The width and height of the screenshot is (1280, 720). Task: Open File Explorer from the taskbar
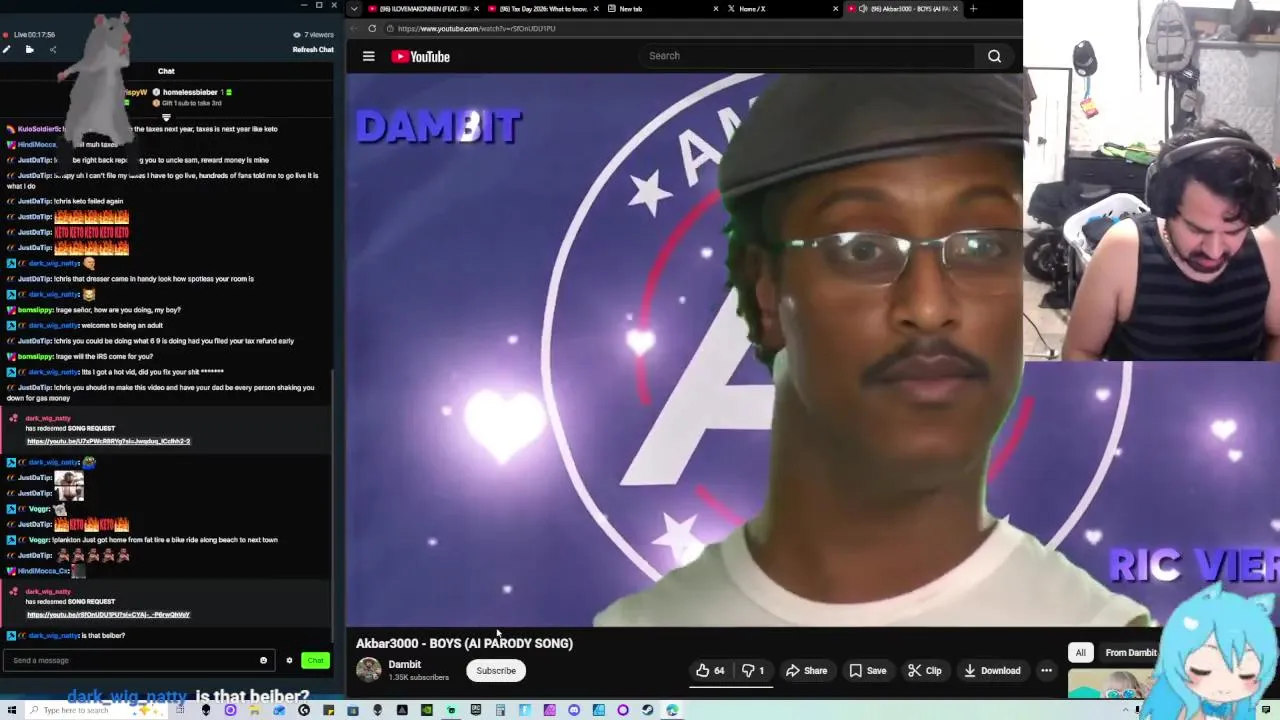click(254, 710)
